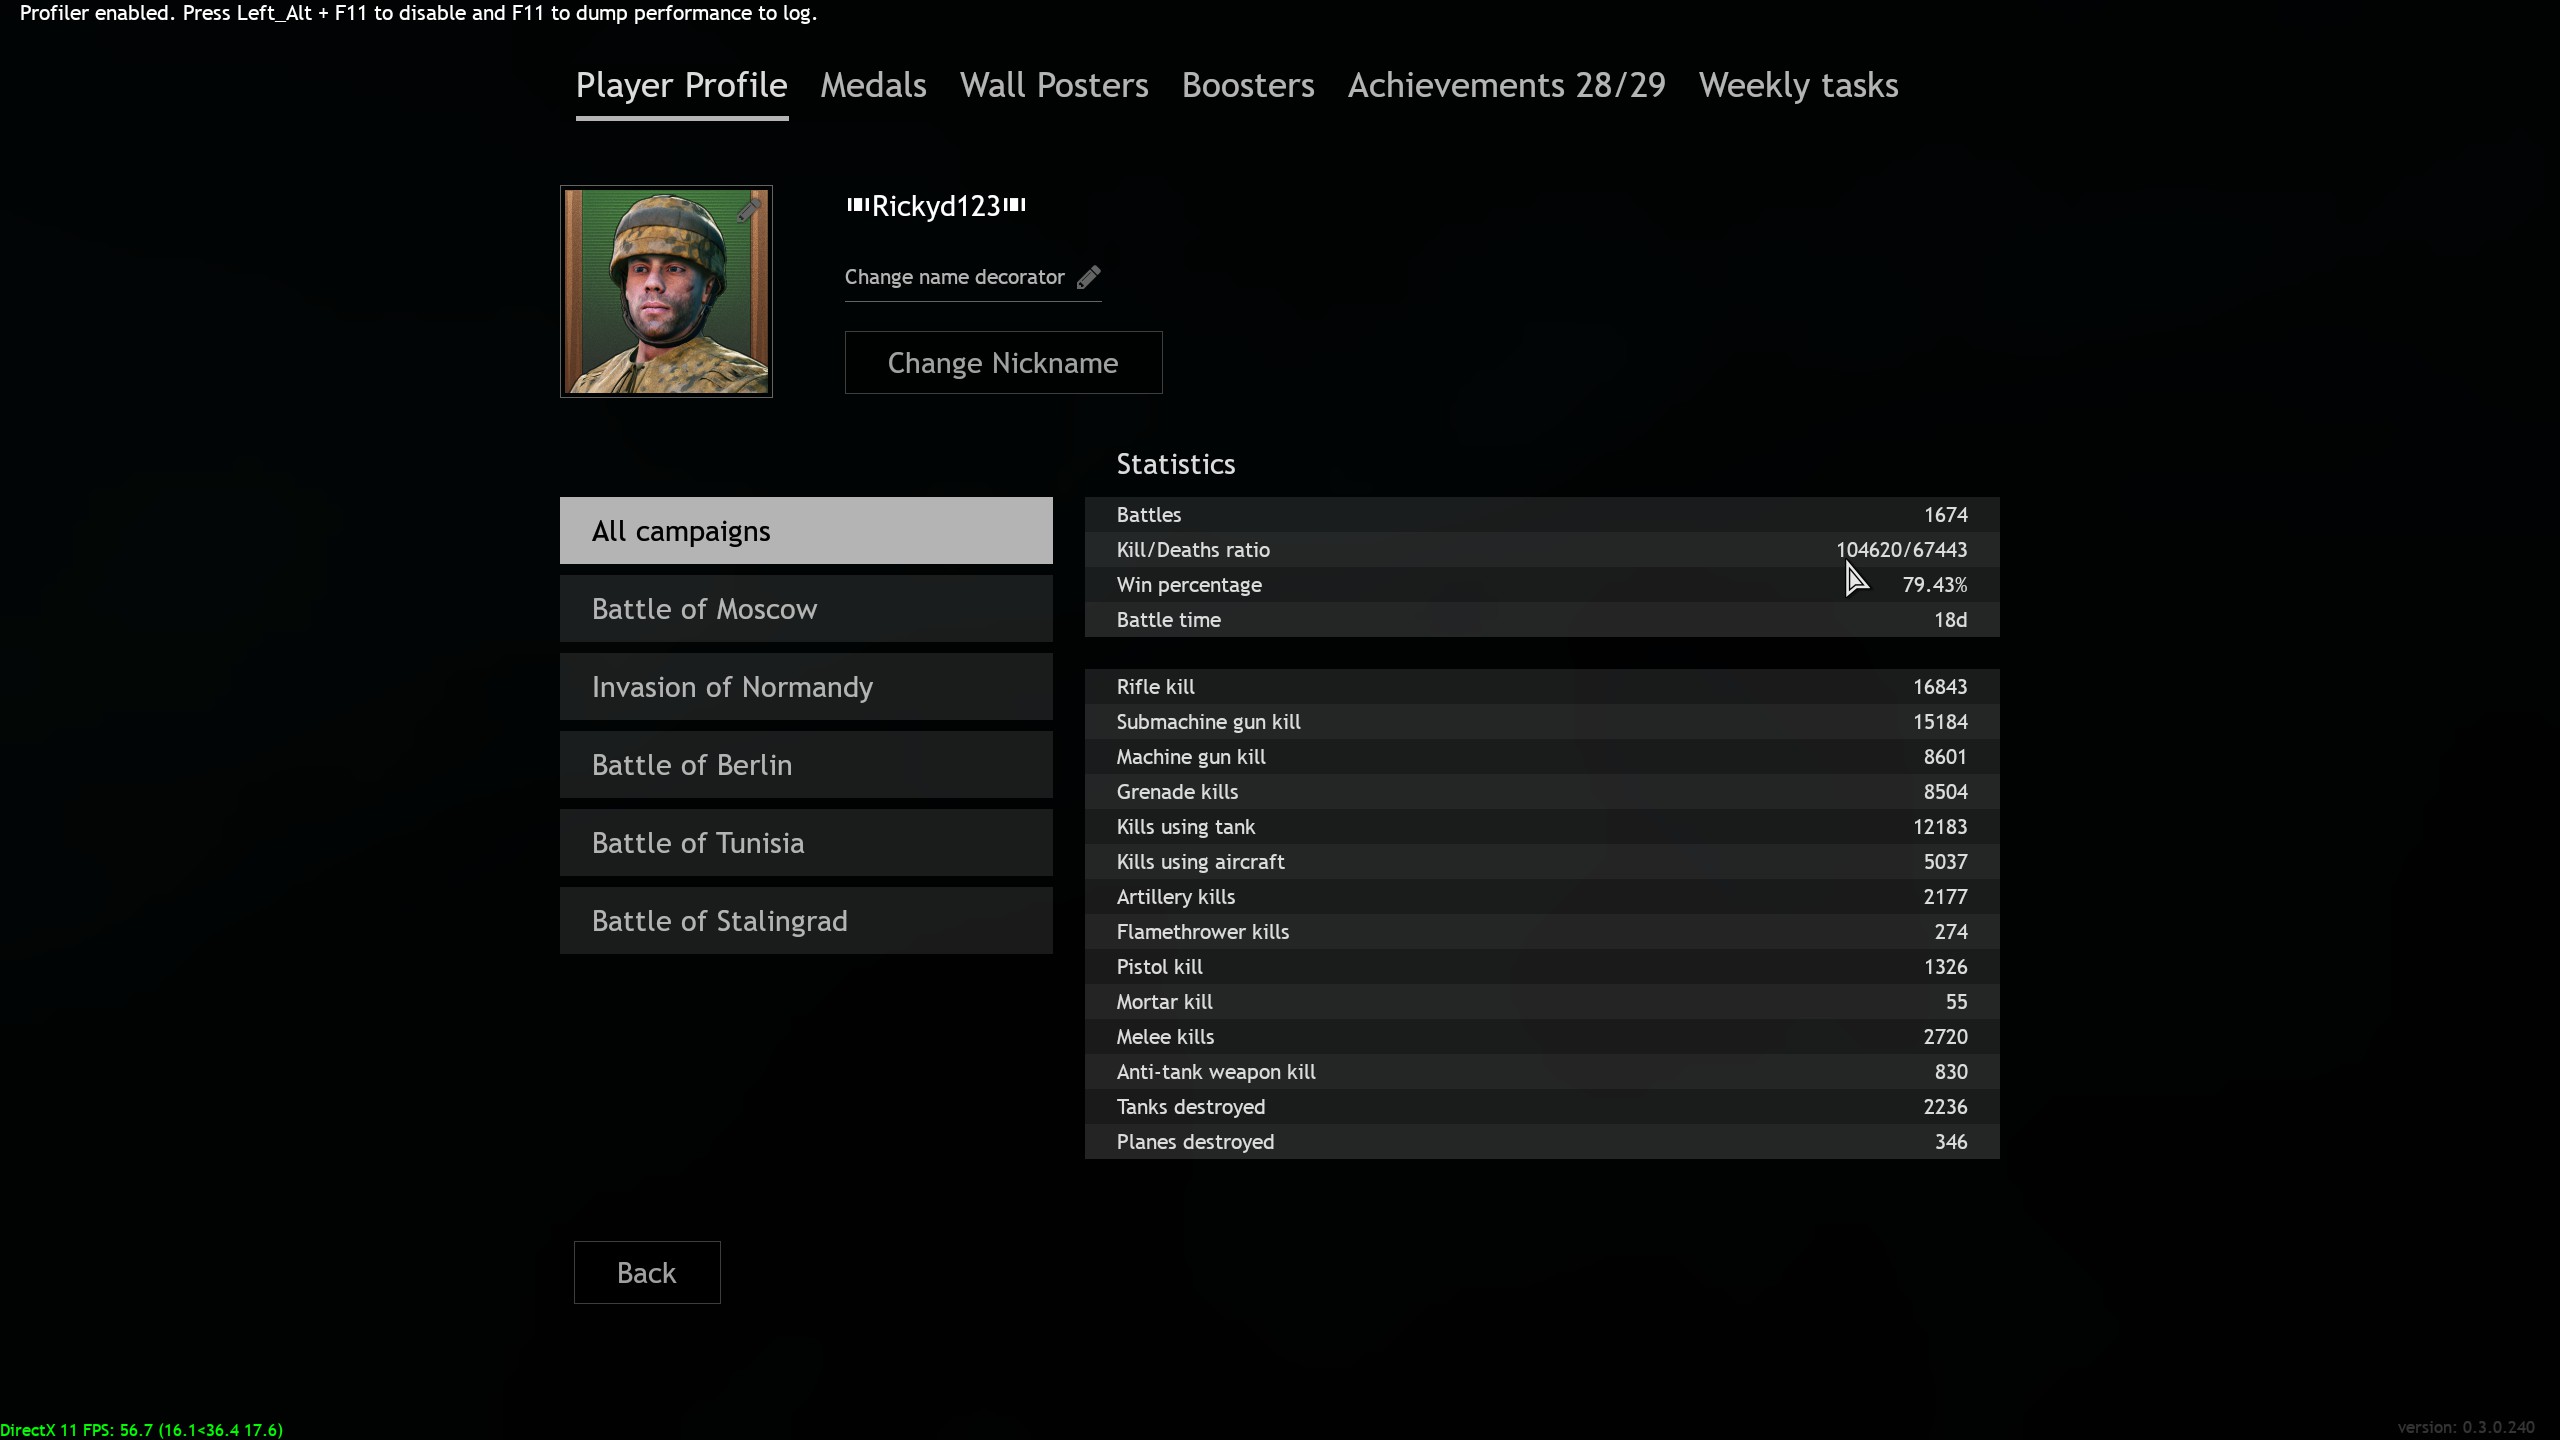Go to the Weekly tasks tab

point(1798,86)
